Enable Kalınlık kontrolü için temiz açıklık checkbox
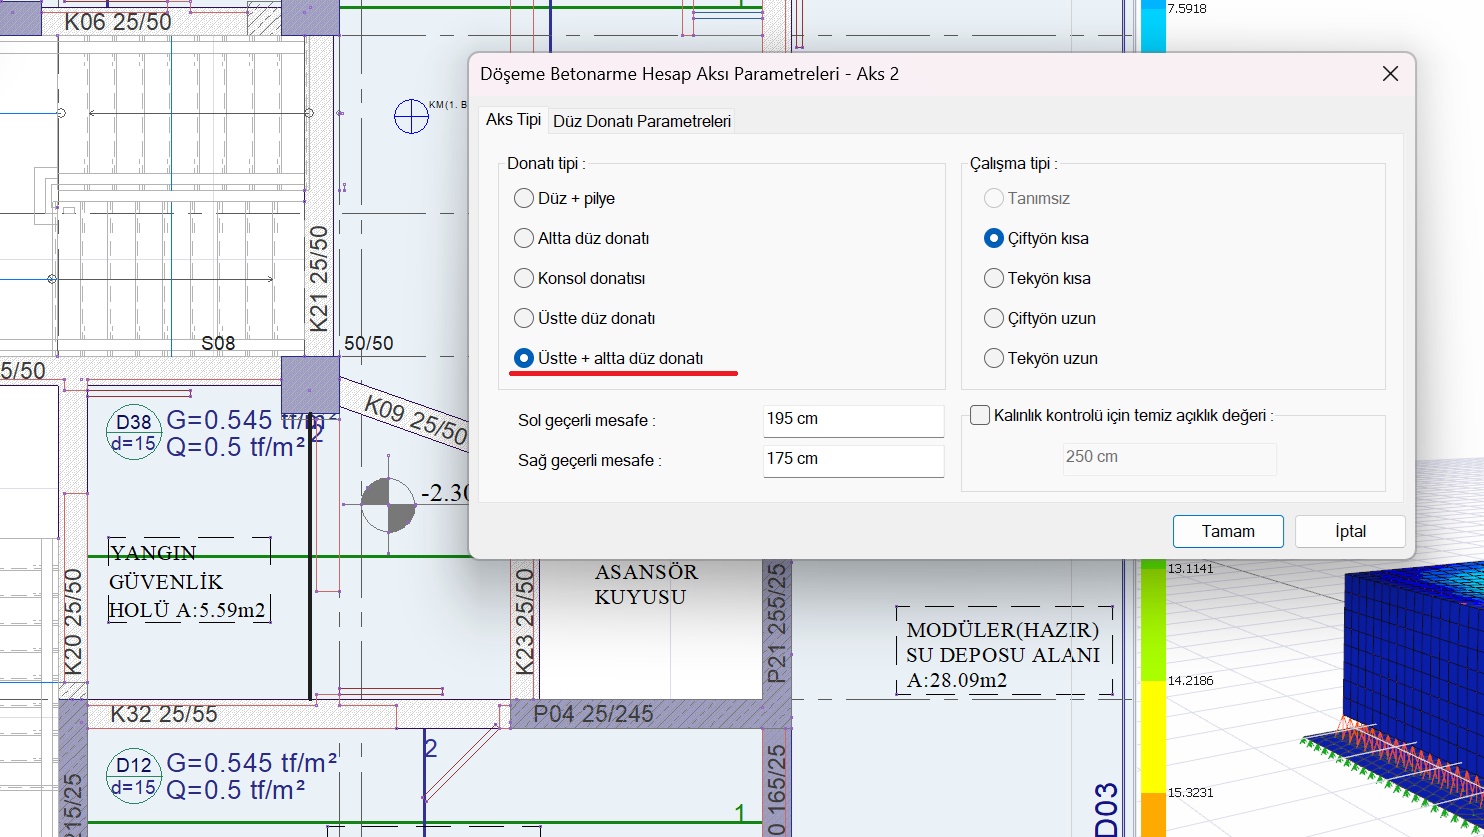Image resolution: width=1484 pixels, height=837 pixels. [980, 415]
